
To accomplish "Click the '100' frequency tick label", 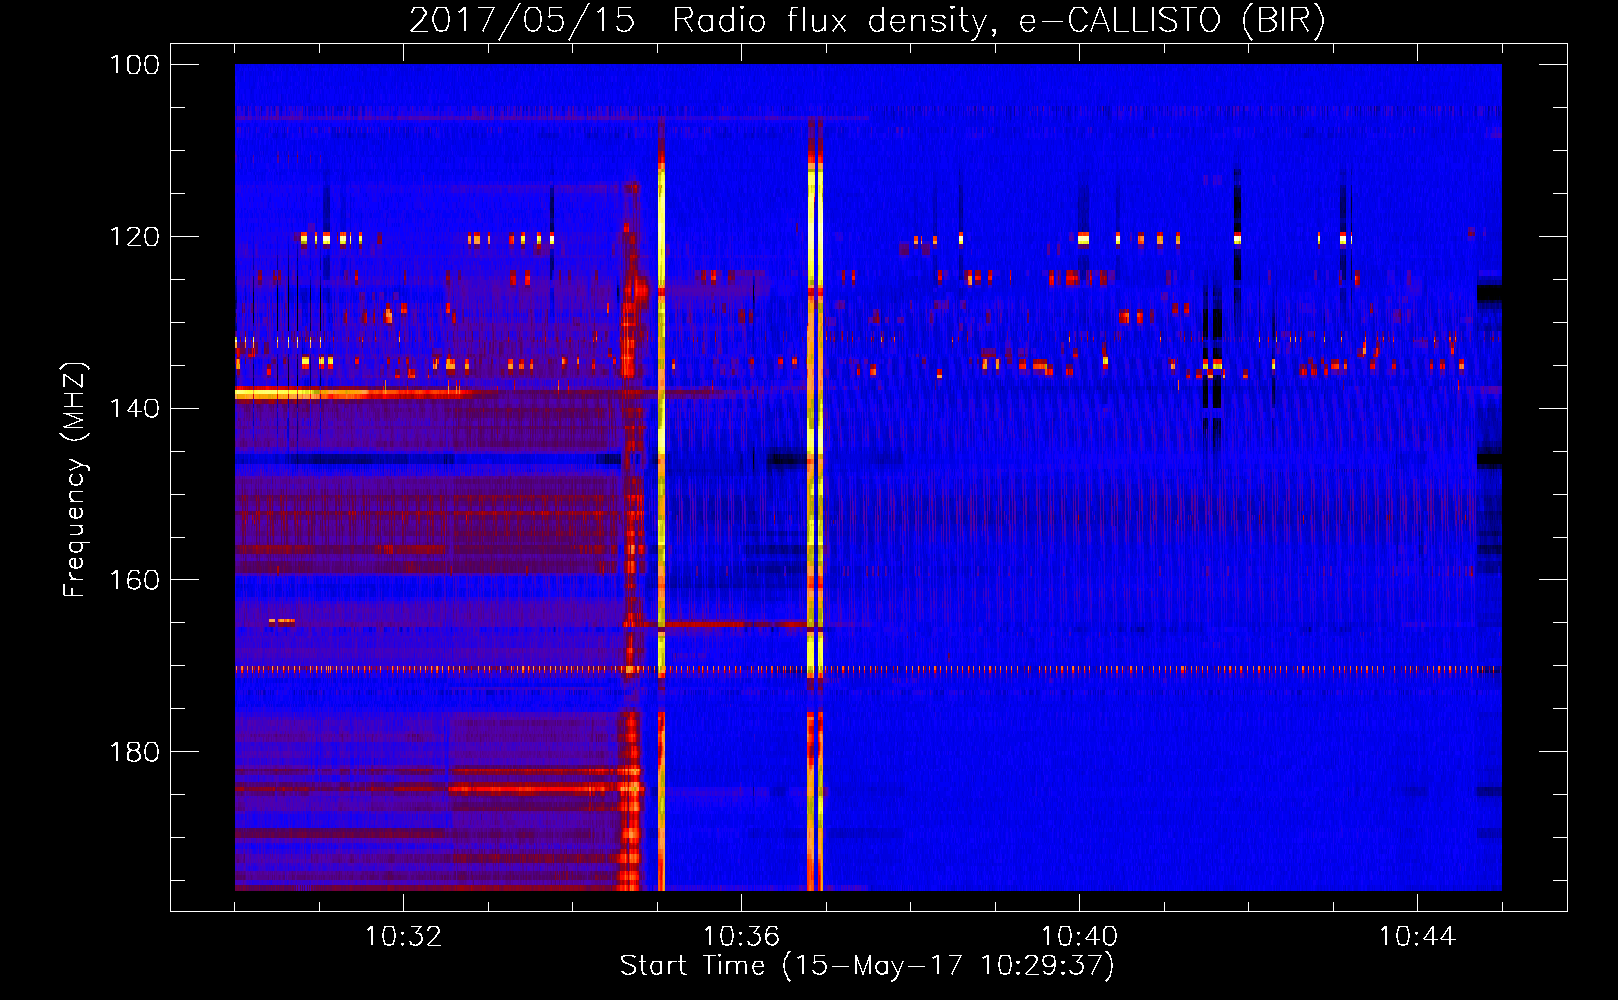I will pyautogui.click(x=135, y=65).
